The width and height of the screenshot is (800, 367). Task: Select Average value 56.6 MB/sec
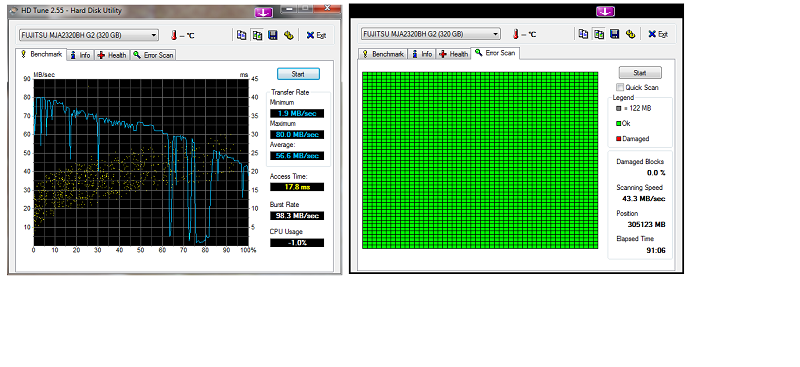pos(297,156)
